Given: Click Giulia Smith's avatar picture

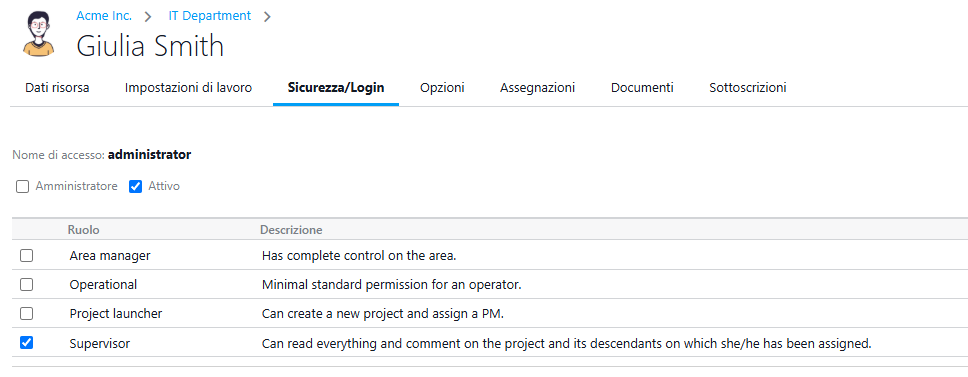Looking at the screenshot, I should [38, 34].
